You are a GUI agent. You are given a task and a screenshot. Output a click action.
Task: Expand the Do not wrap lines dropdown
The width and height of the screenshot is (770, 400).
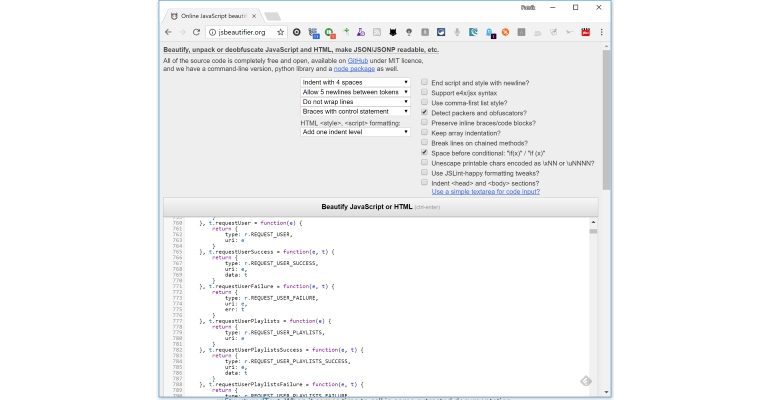point(356,102)
